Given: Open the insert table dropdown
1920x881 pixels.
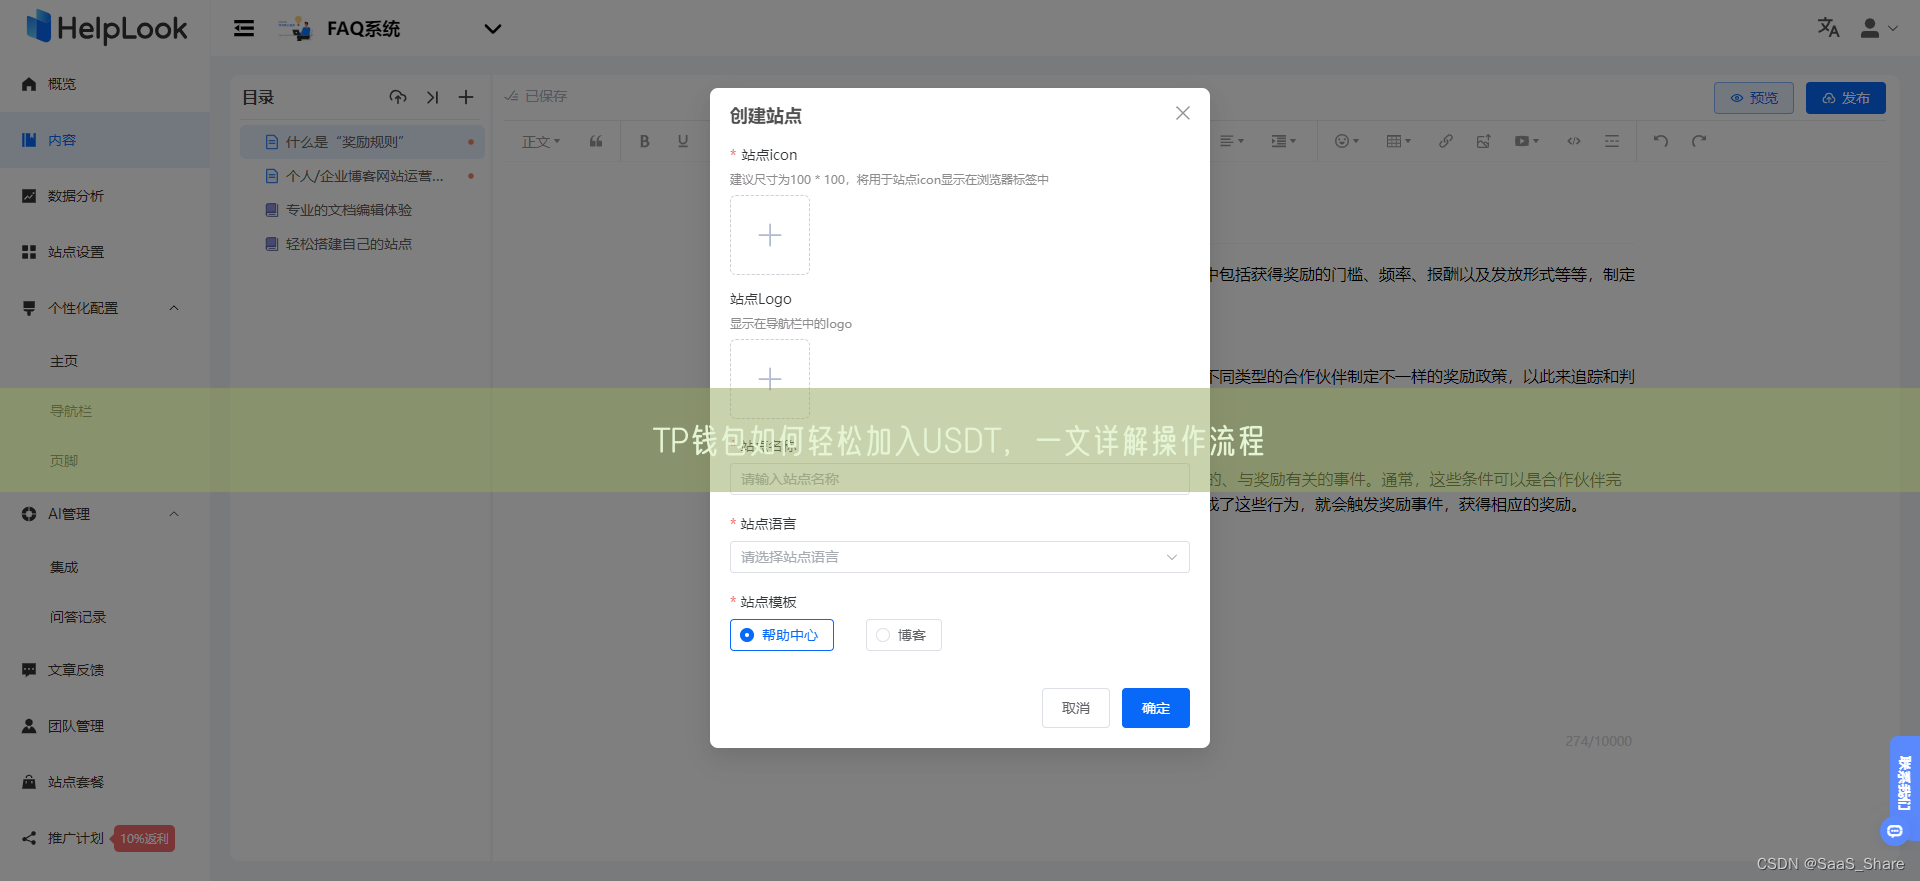Looking at the screenshot, I should pos(1398,141).
